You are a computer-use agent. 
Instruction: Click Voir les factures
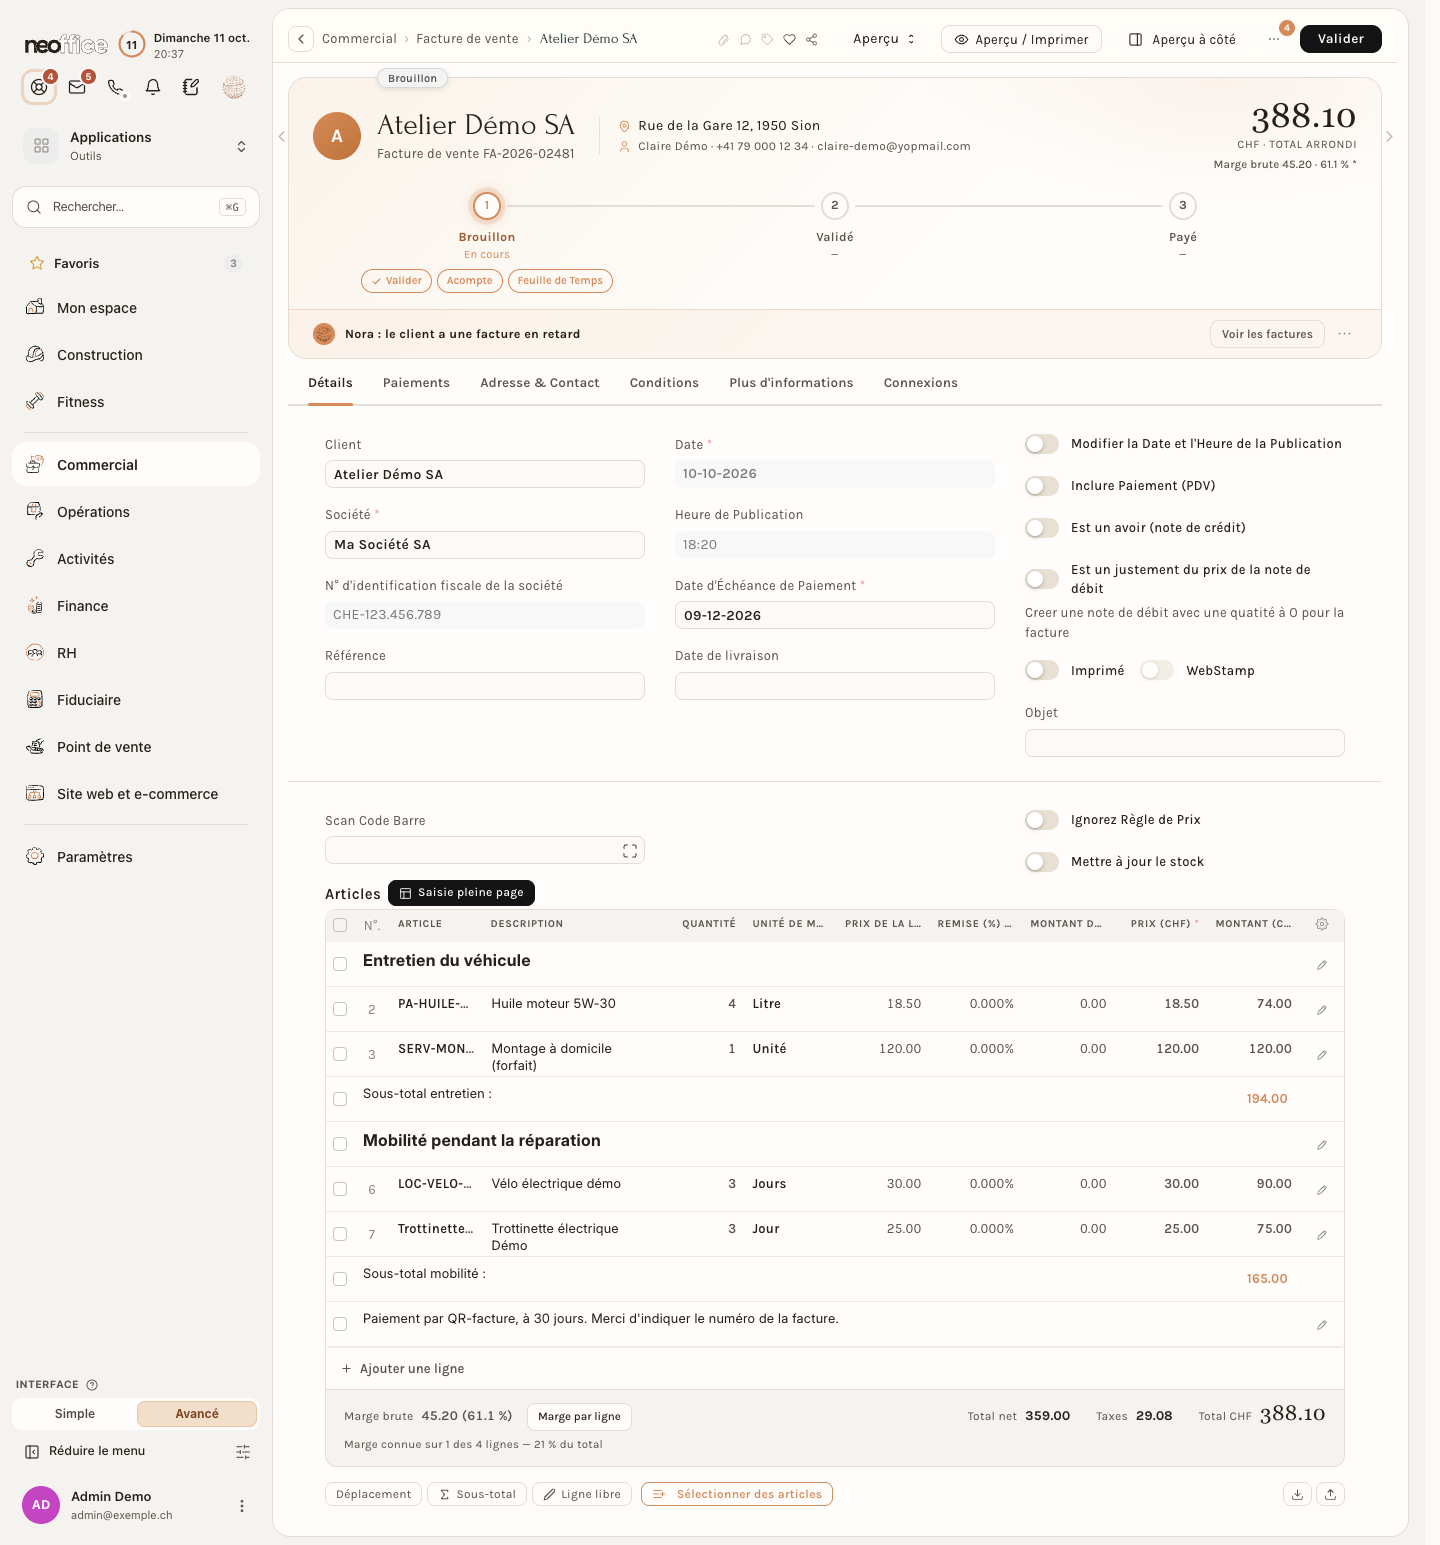1267,334
